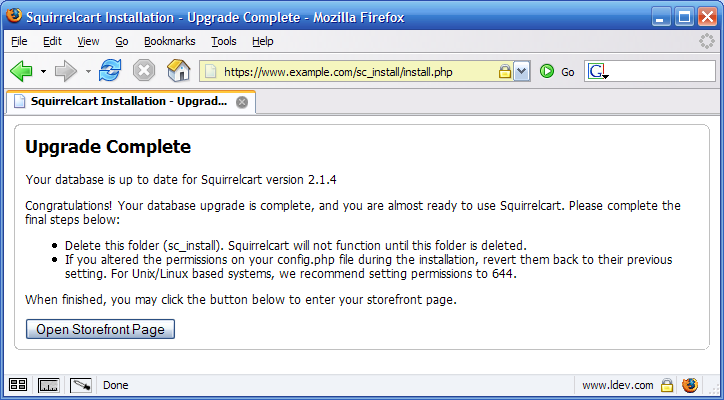Expand the Forward history dropdown arrow
724x400 pixels.
click(88, 72)
